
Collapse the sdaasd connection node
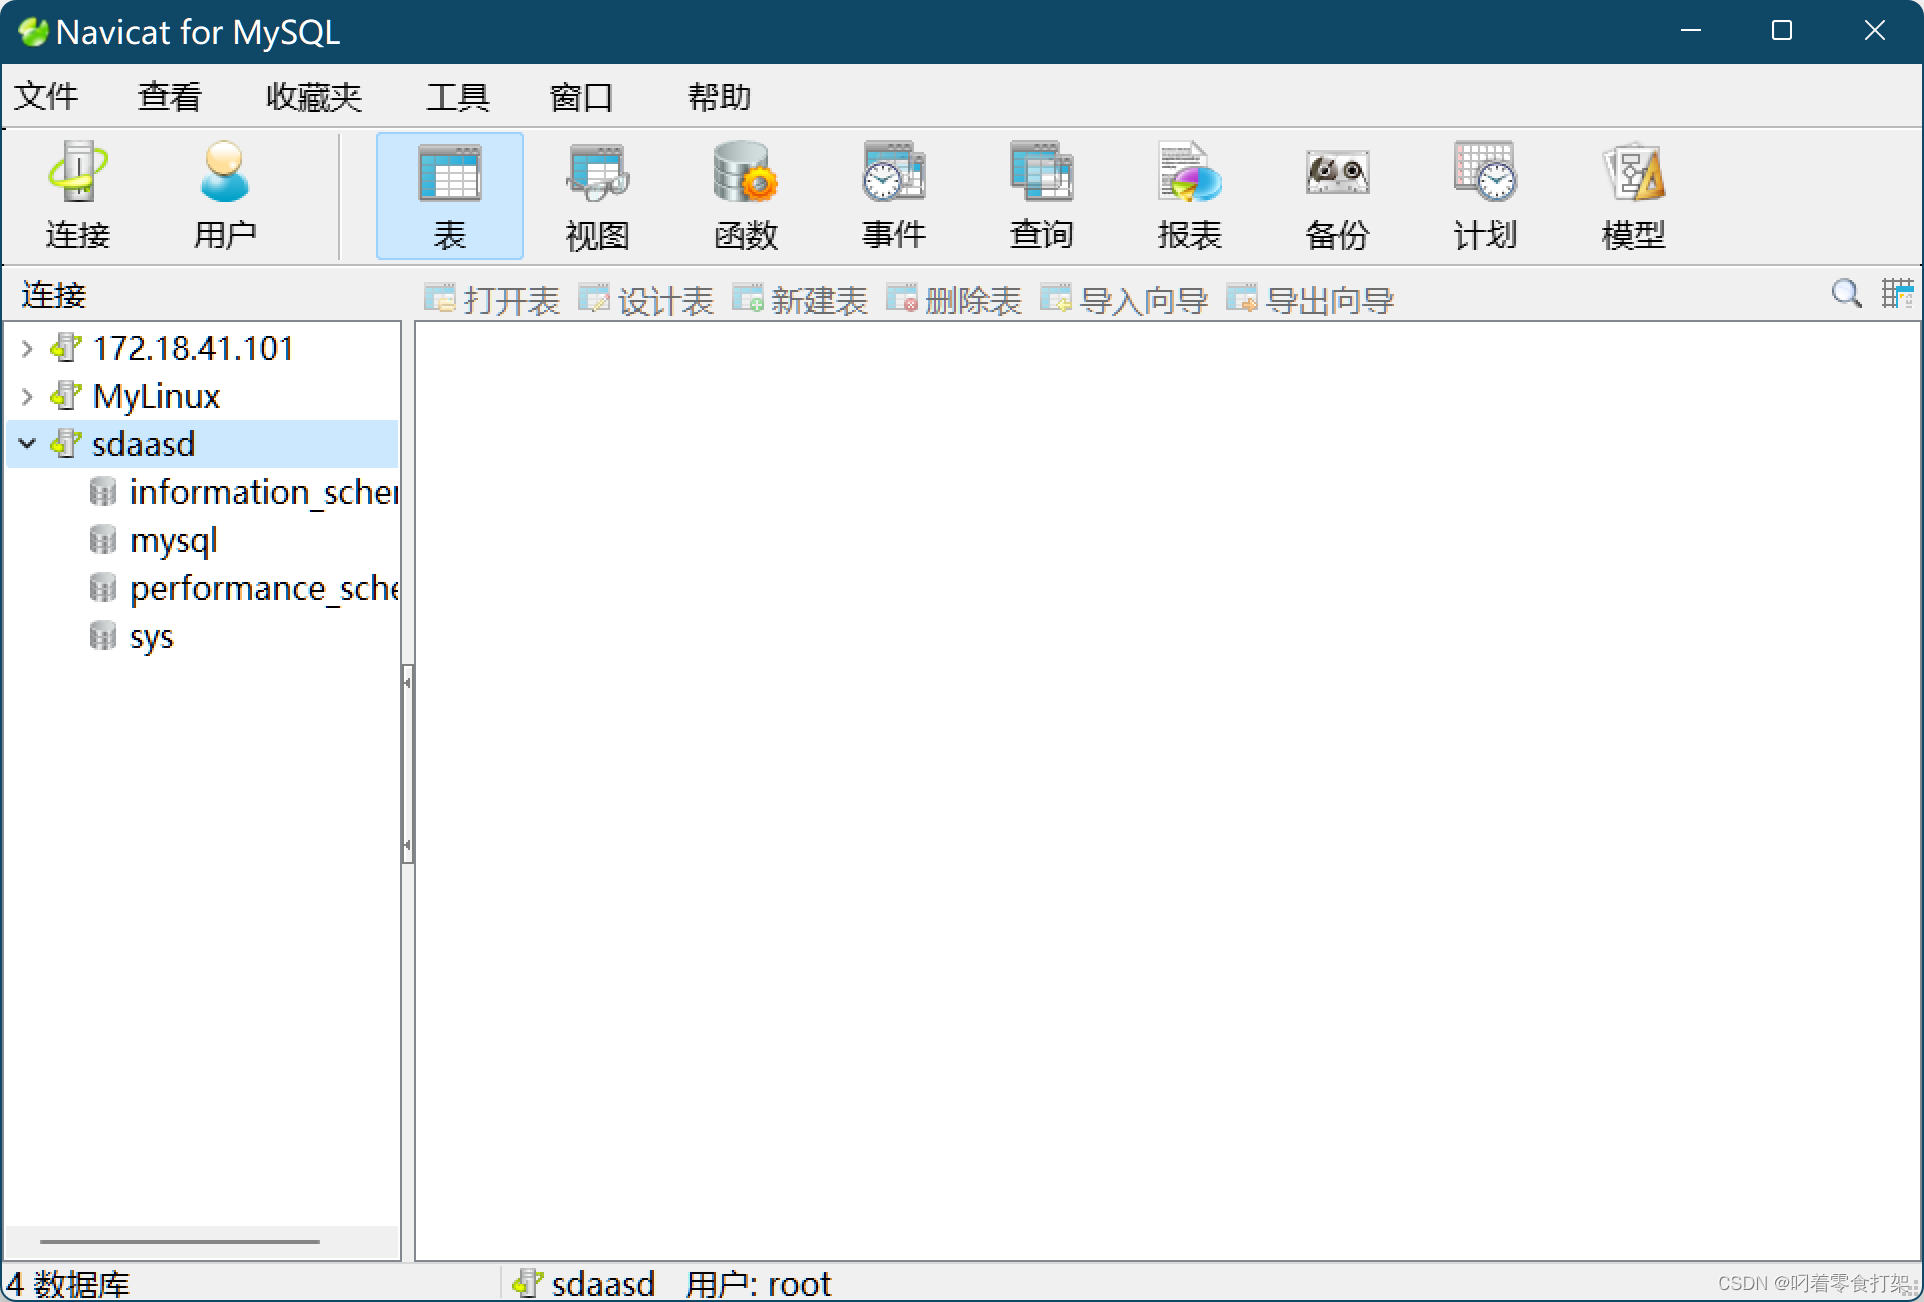tap(27, 443)
